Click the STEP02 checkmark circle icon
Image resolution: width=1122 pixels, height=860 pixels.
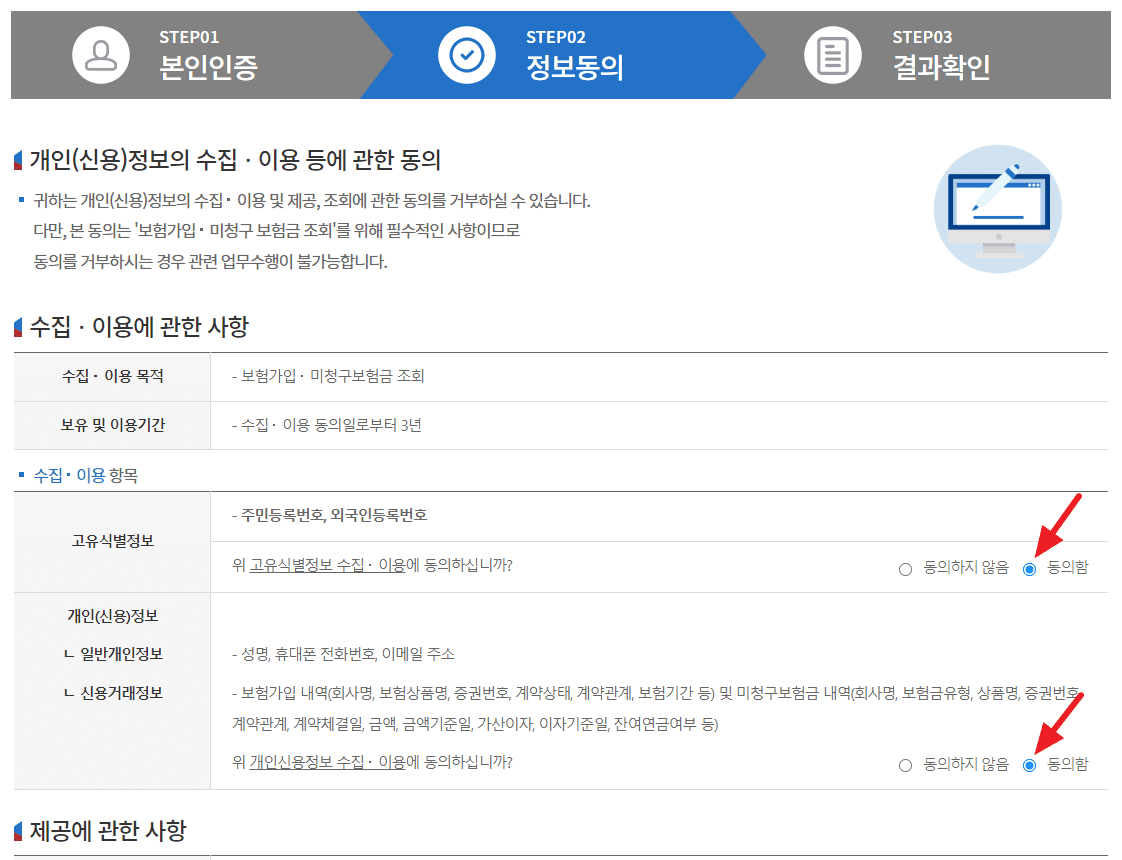click(467, 55)
